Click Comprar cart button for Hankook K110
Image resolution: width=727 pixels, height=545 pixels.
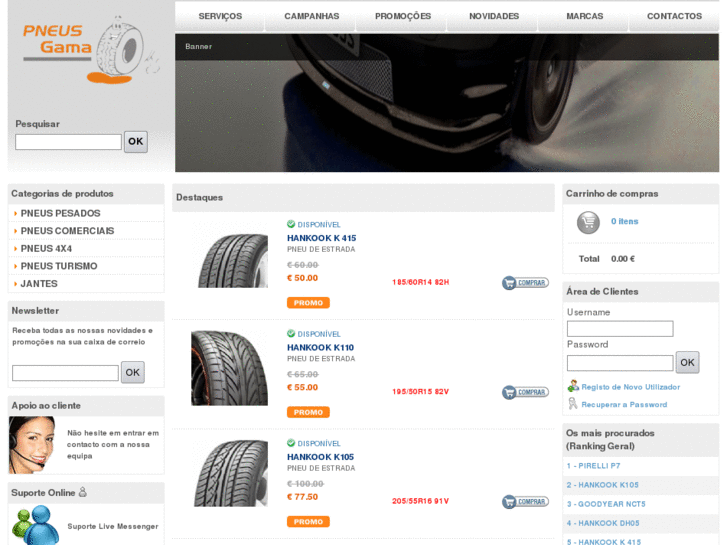(525, 392)
